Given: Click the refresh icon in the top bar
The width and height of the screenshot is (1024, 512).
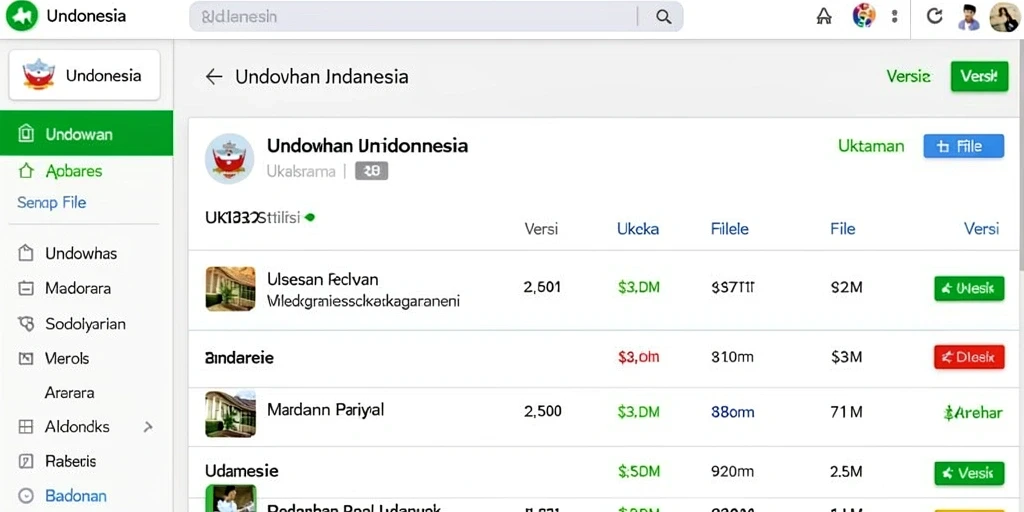Looking at the screenshot, I should (x=935, y=16).
